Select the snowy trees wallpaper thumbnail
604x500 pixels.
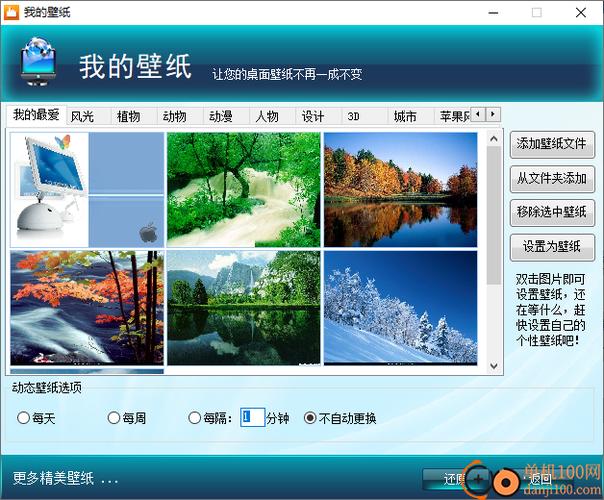[x=401, y=308]
